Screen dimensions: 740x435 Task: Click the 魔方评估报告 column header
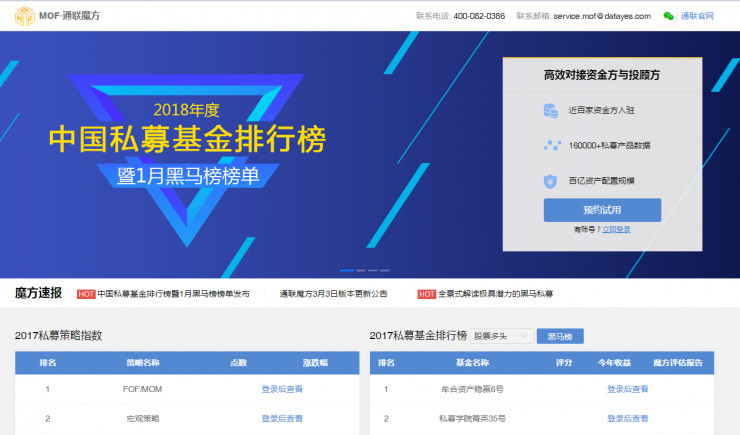pos(678,363)
